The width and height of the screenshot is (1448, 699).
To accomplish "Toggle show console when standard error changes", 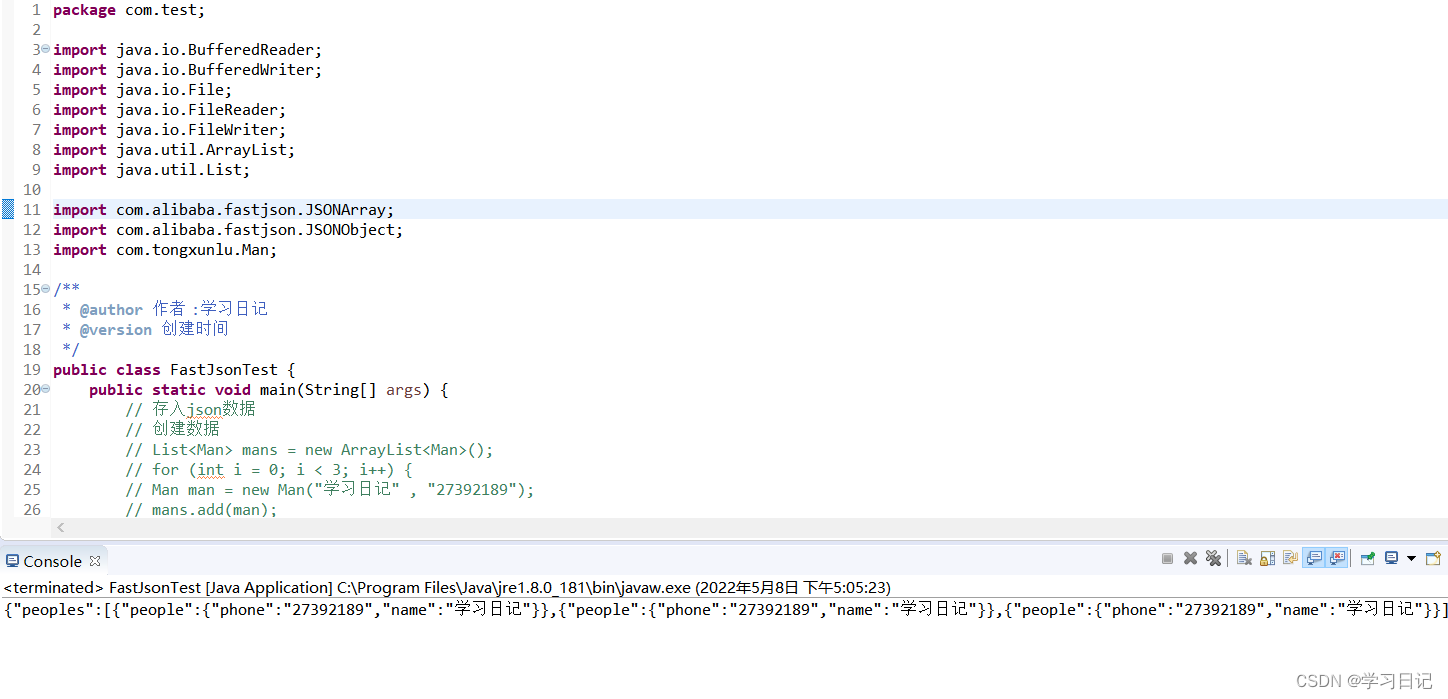I will coord(1337,558).
